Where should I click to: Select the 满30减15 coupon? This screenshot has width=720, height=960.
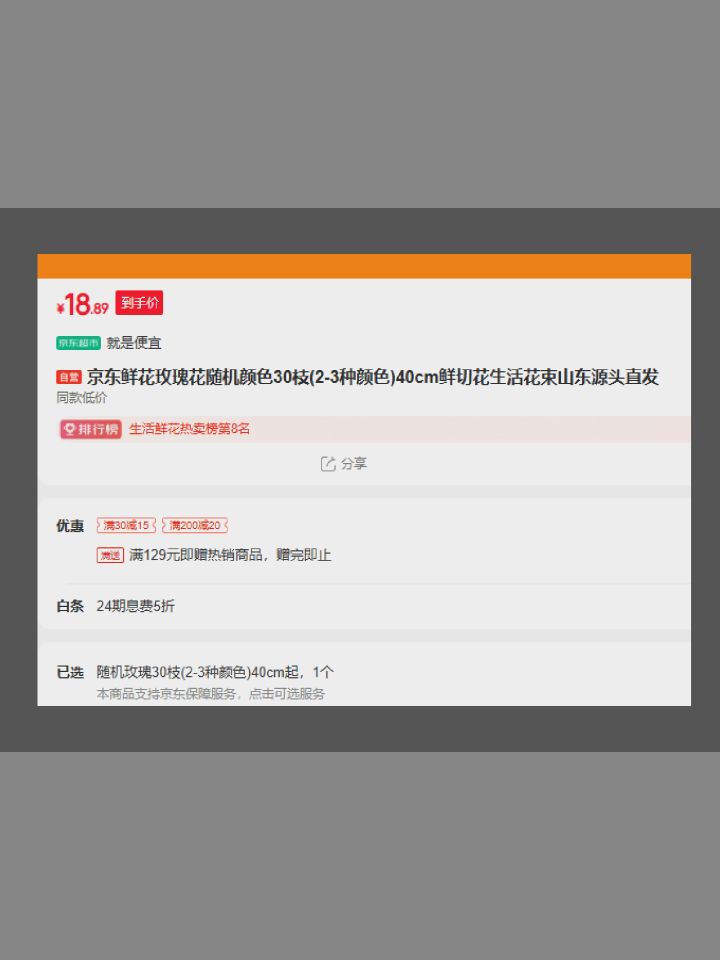126,525
